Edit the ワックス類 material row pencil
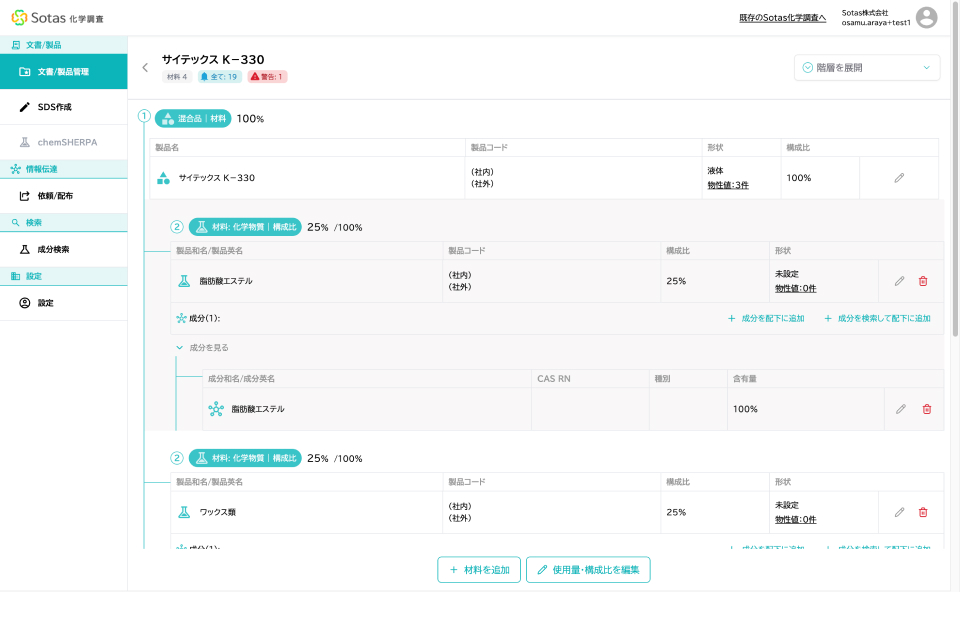Image resolution: width=960 pixels, height=640 pixels. pos(899,512)
